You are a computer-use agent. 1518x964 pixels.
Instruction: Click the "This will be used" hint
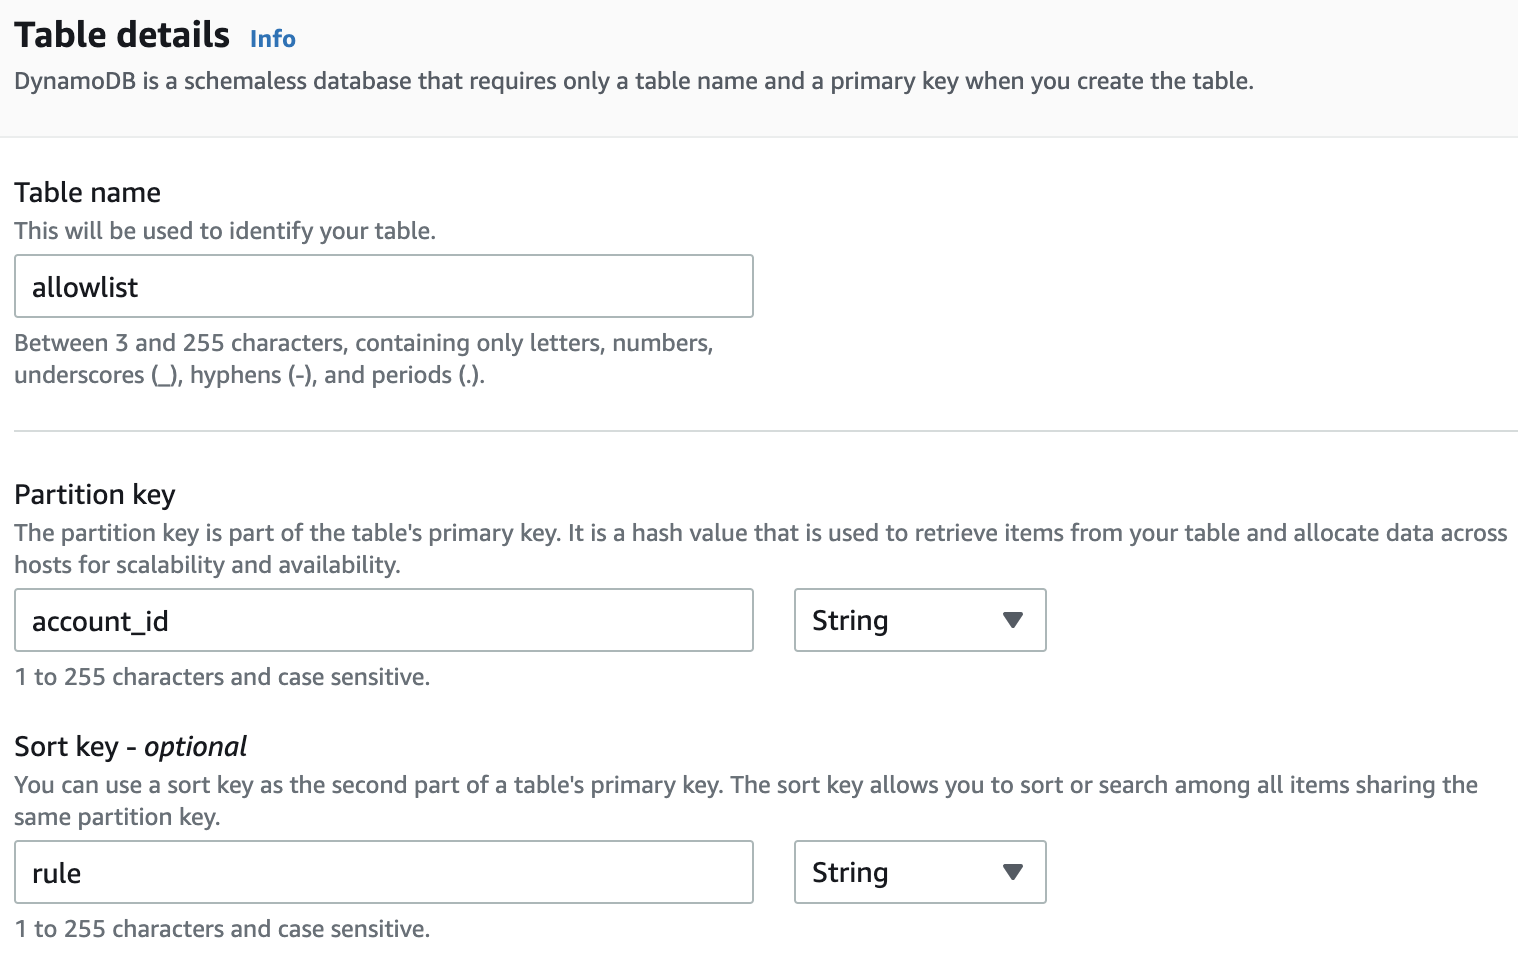coord(225,231)
